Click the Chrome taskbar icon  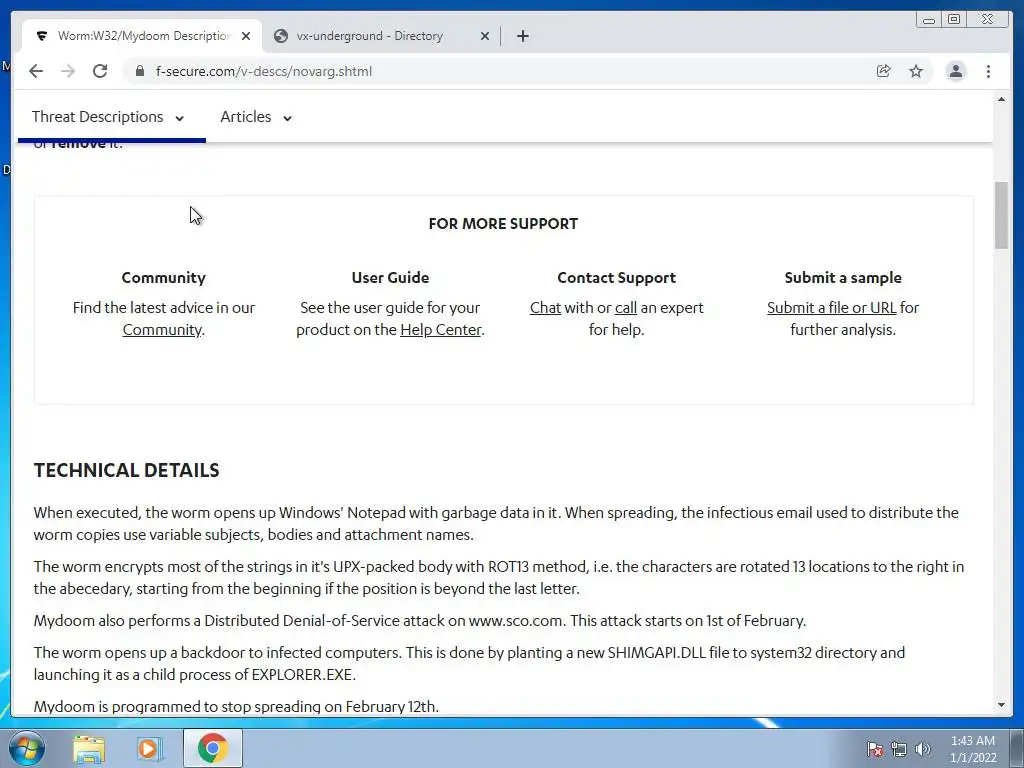[212, 748]
